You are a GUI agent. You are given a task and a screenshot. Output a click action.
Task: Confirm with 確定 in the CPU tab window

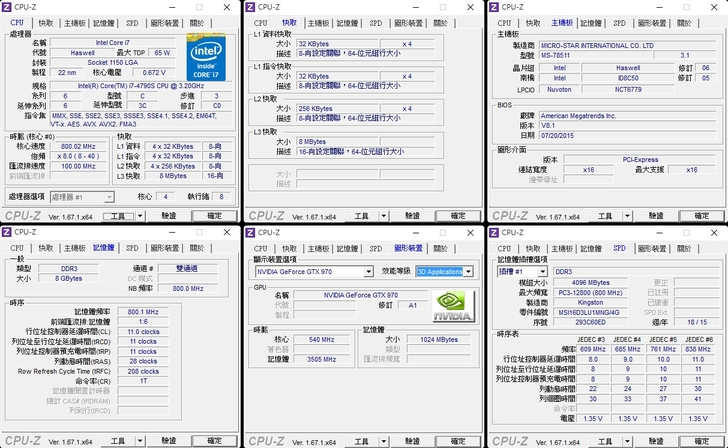pos(214,216)
